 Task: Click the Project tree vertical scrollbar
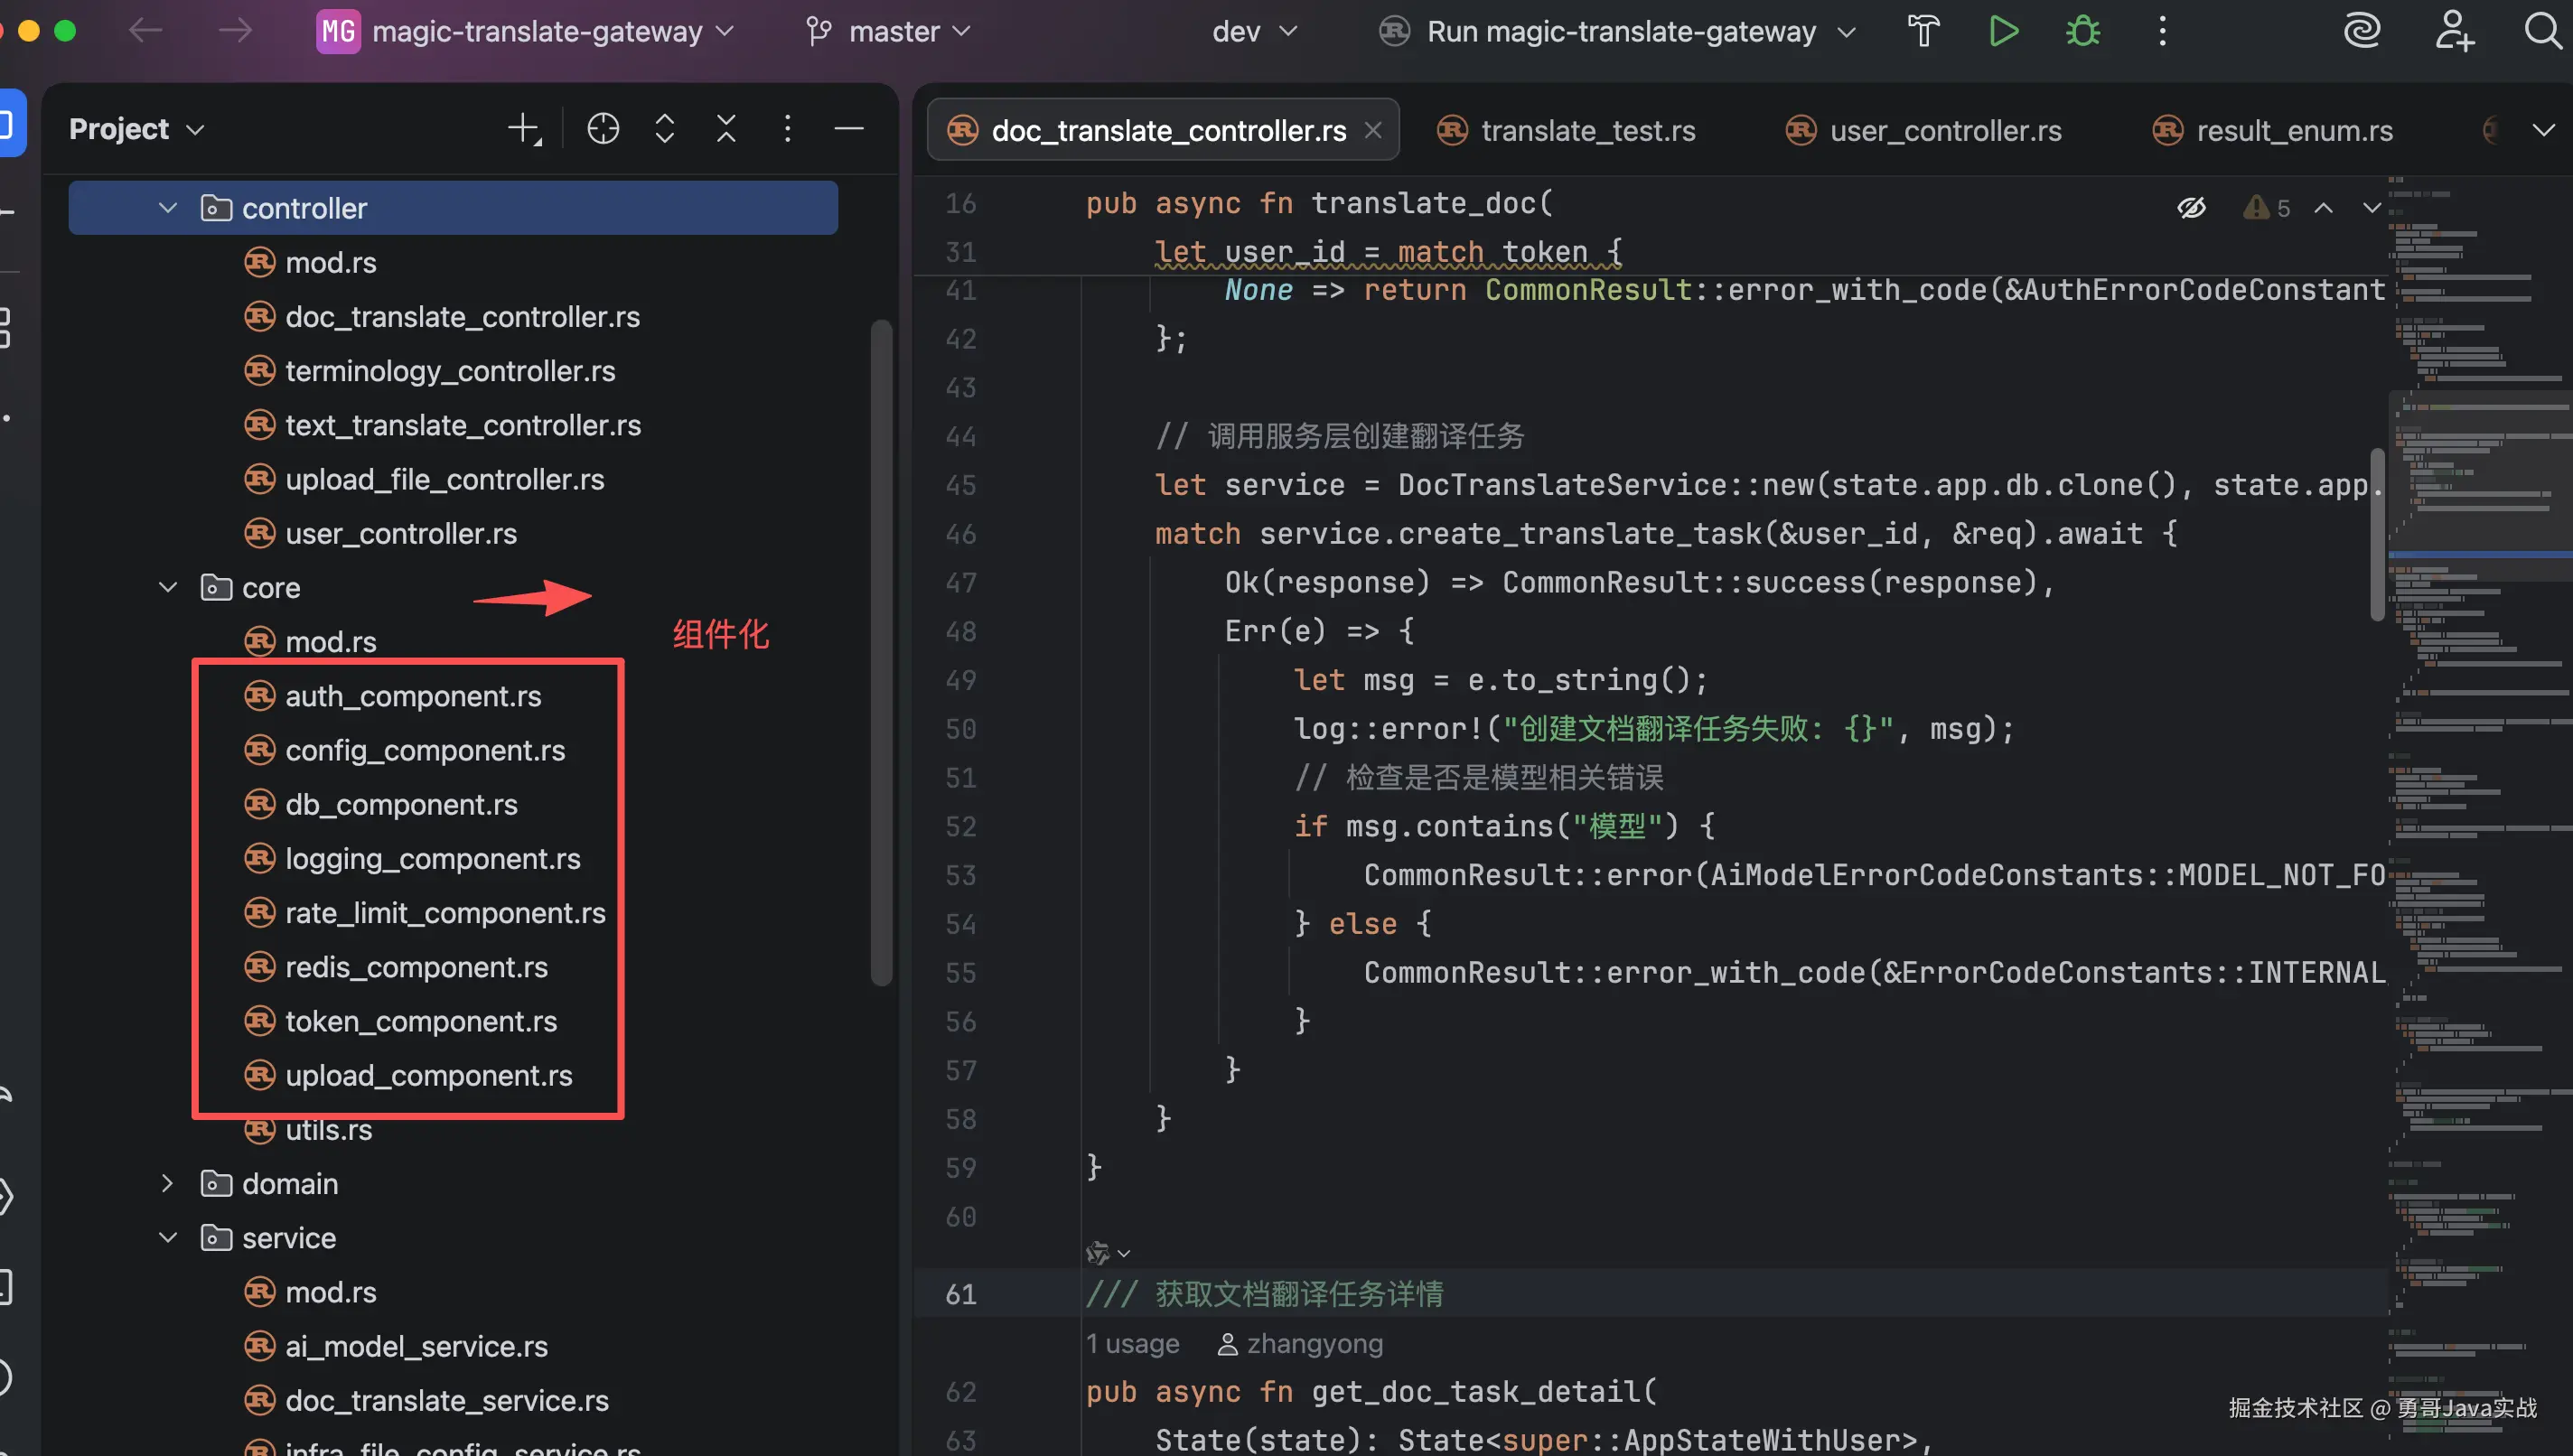[881, 652]
